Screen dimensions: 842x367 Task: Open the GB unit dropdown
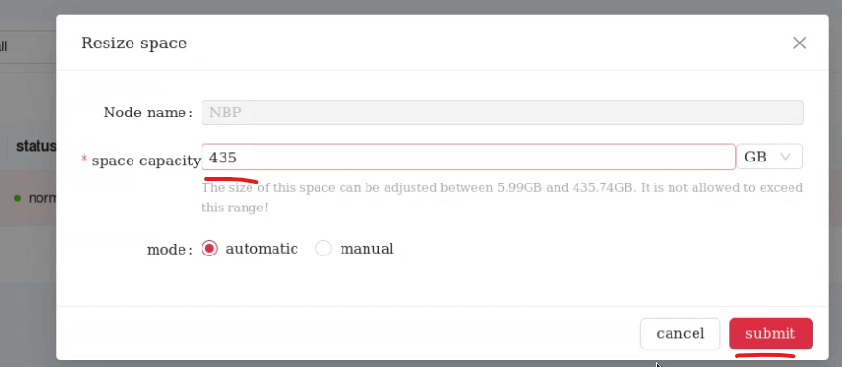(769, 157)
